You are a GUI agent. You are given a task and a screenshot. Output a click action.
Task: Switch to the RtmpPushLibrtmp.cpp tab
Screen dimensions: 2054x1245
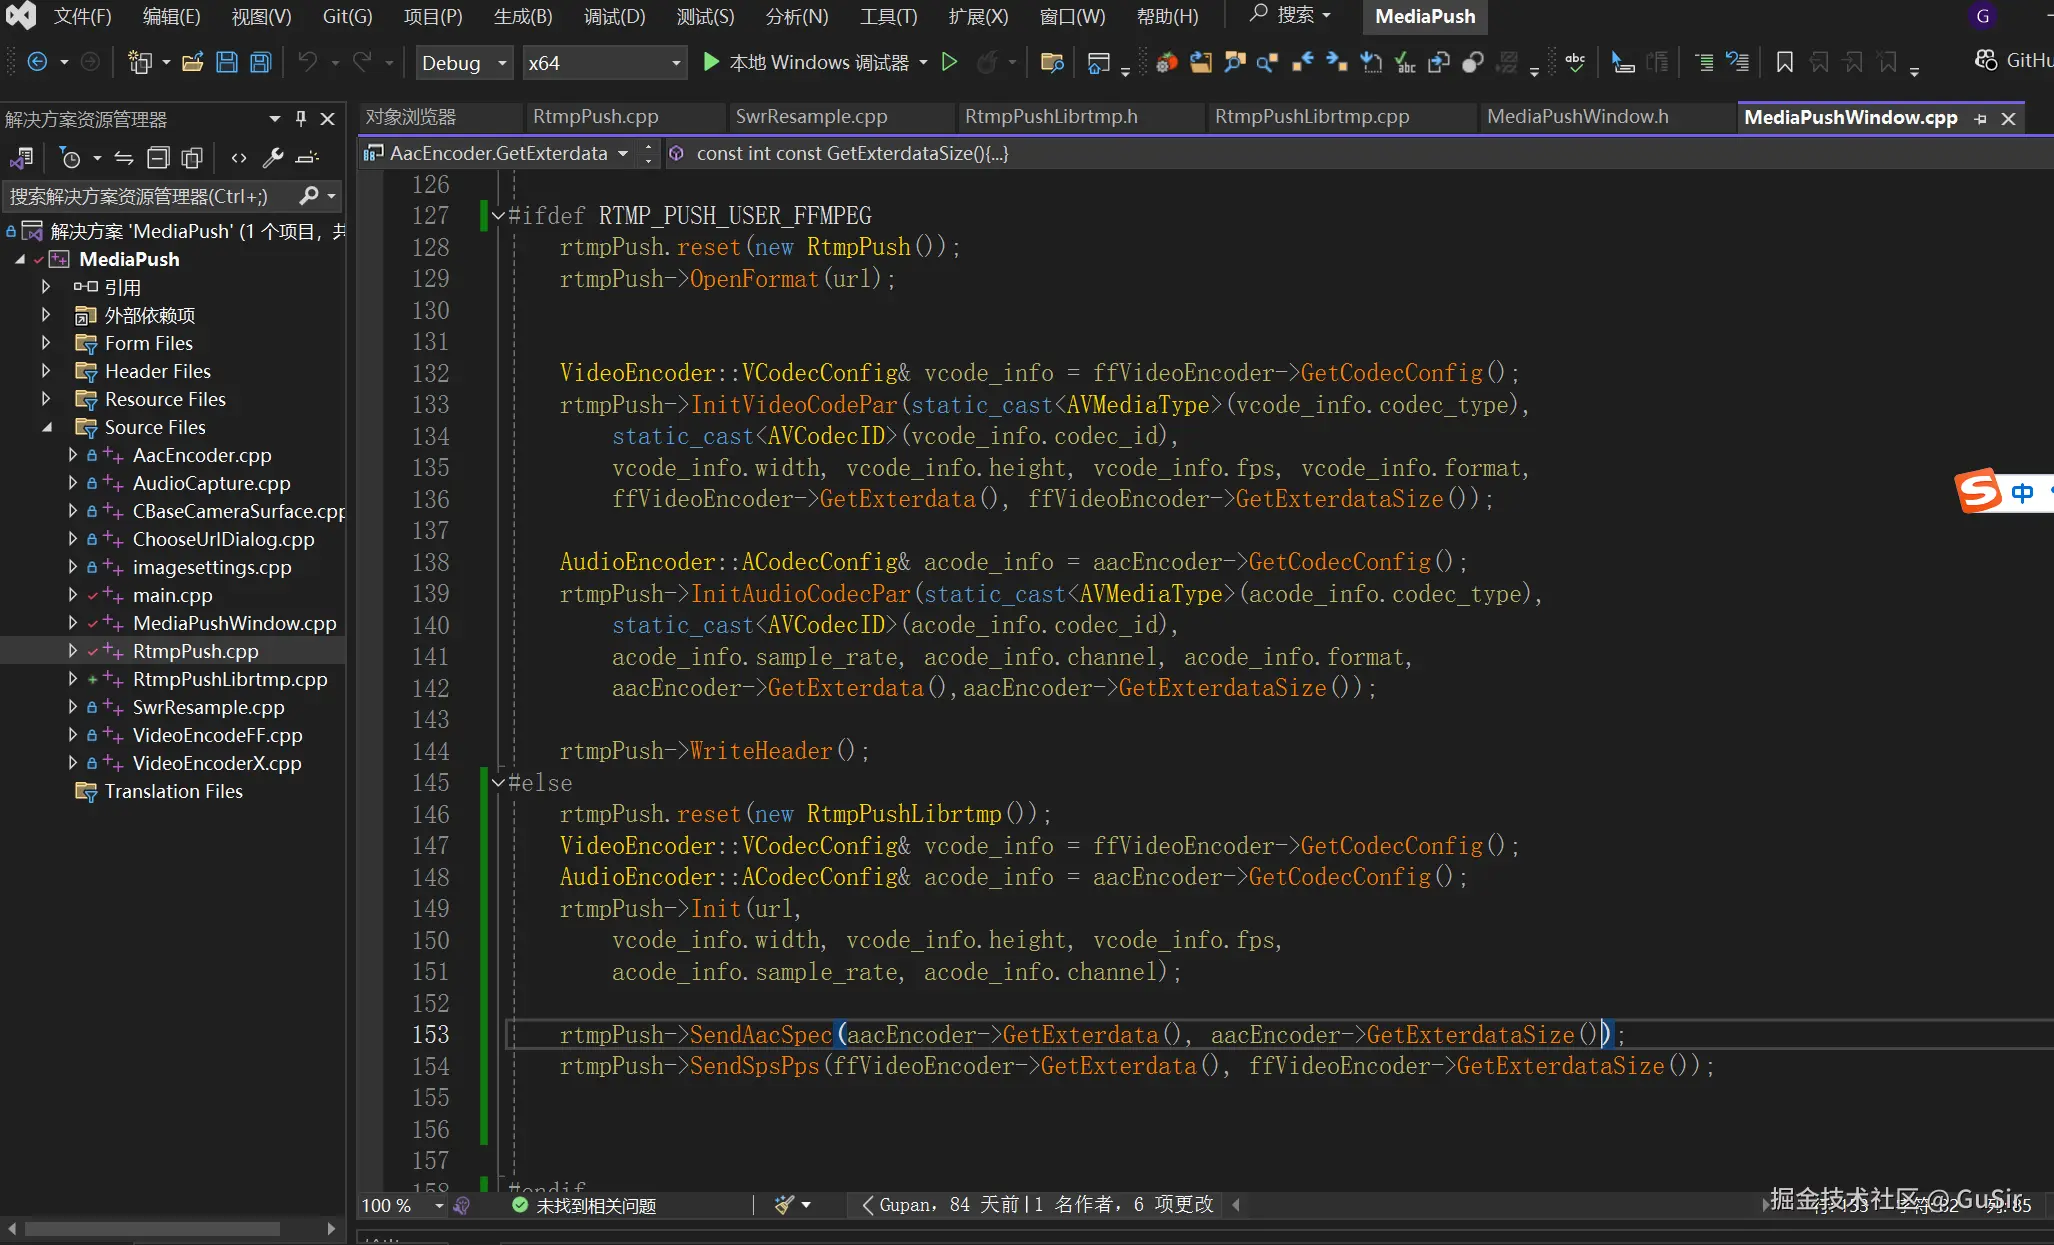click(1311, 117)
